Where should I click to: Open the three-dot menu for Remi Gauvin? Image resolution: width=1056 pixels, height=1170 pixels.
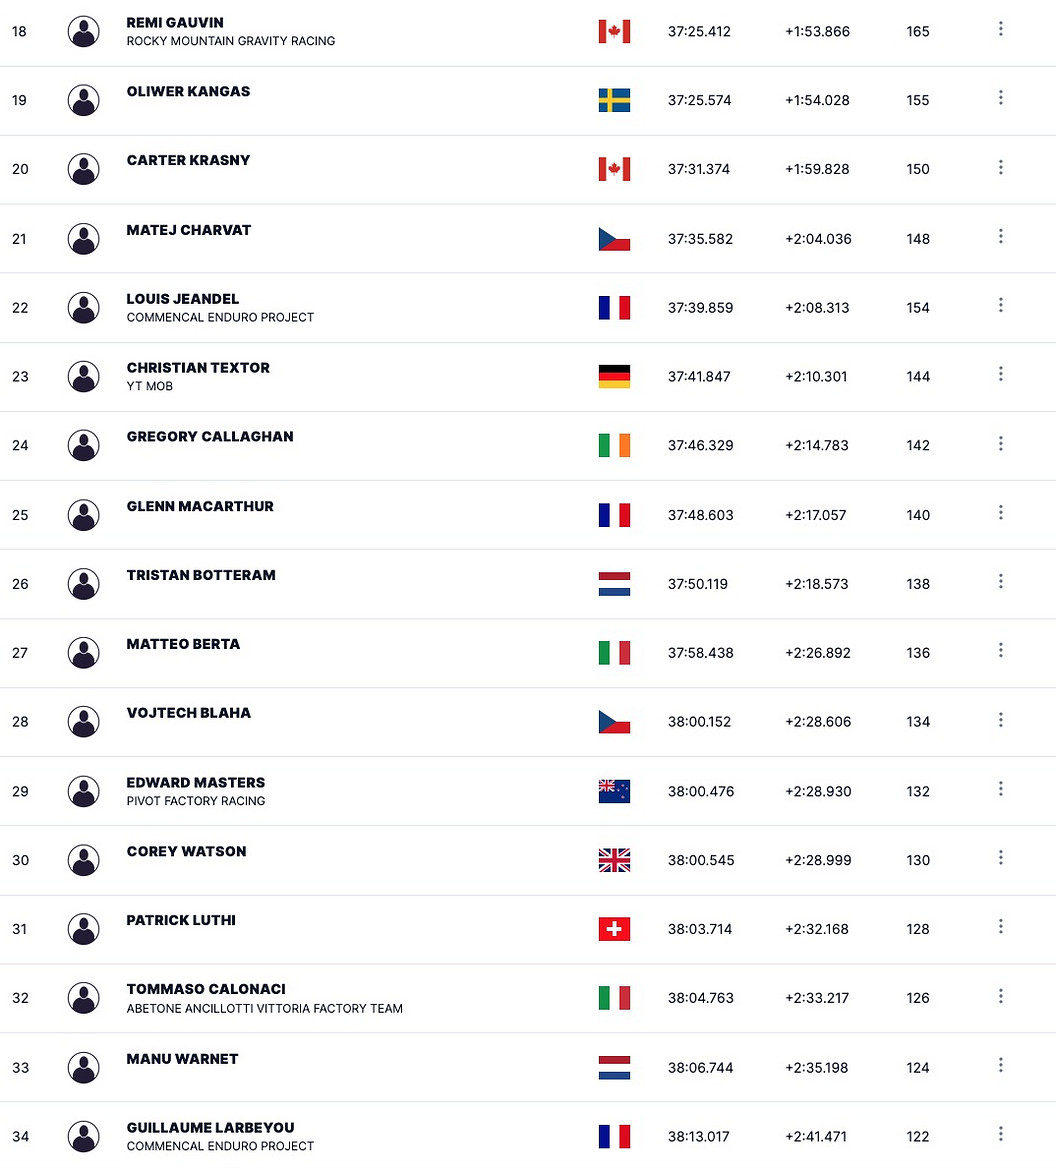1001,29
